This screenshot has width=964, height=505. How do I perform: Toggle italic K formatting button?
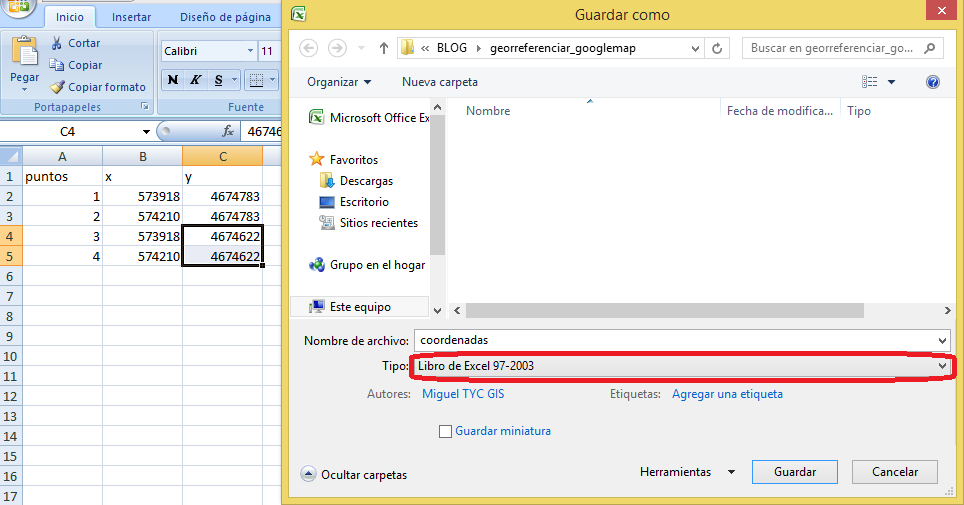(x=196, y=80)
